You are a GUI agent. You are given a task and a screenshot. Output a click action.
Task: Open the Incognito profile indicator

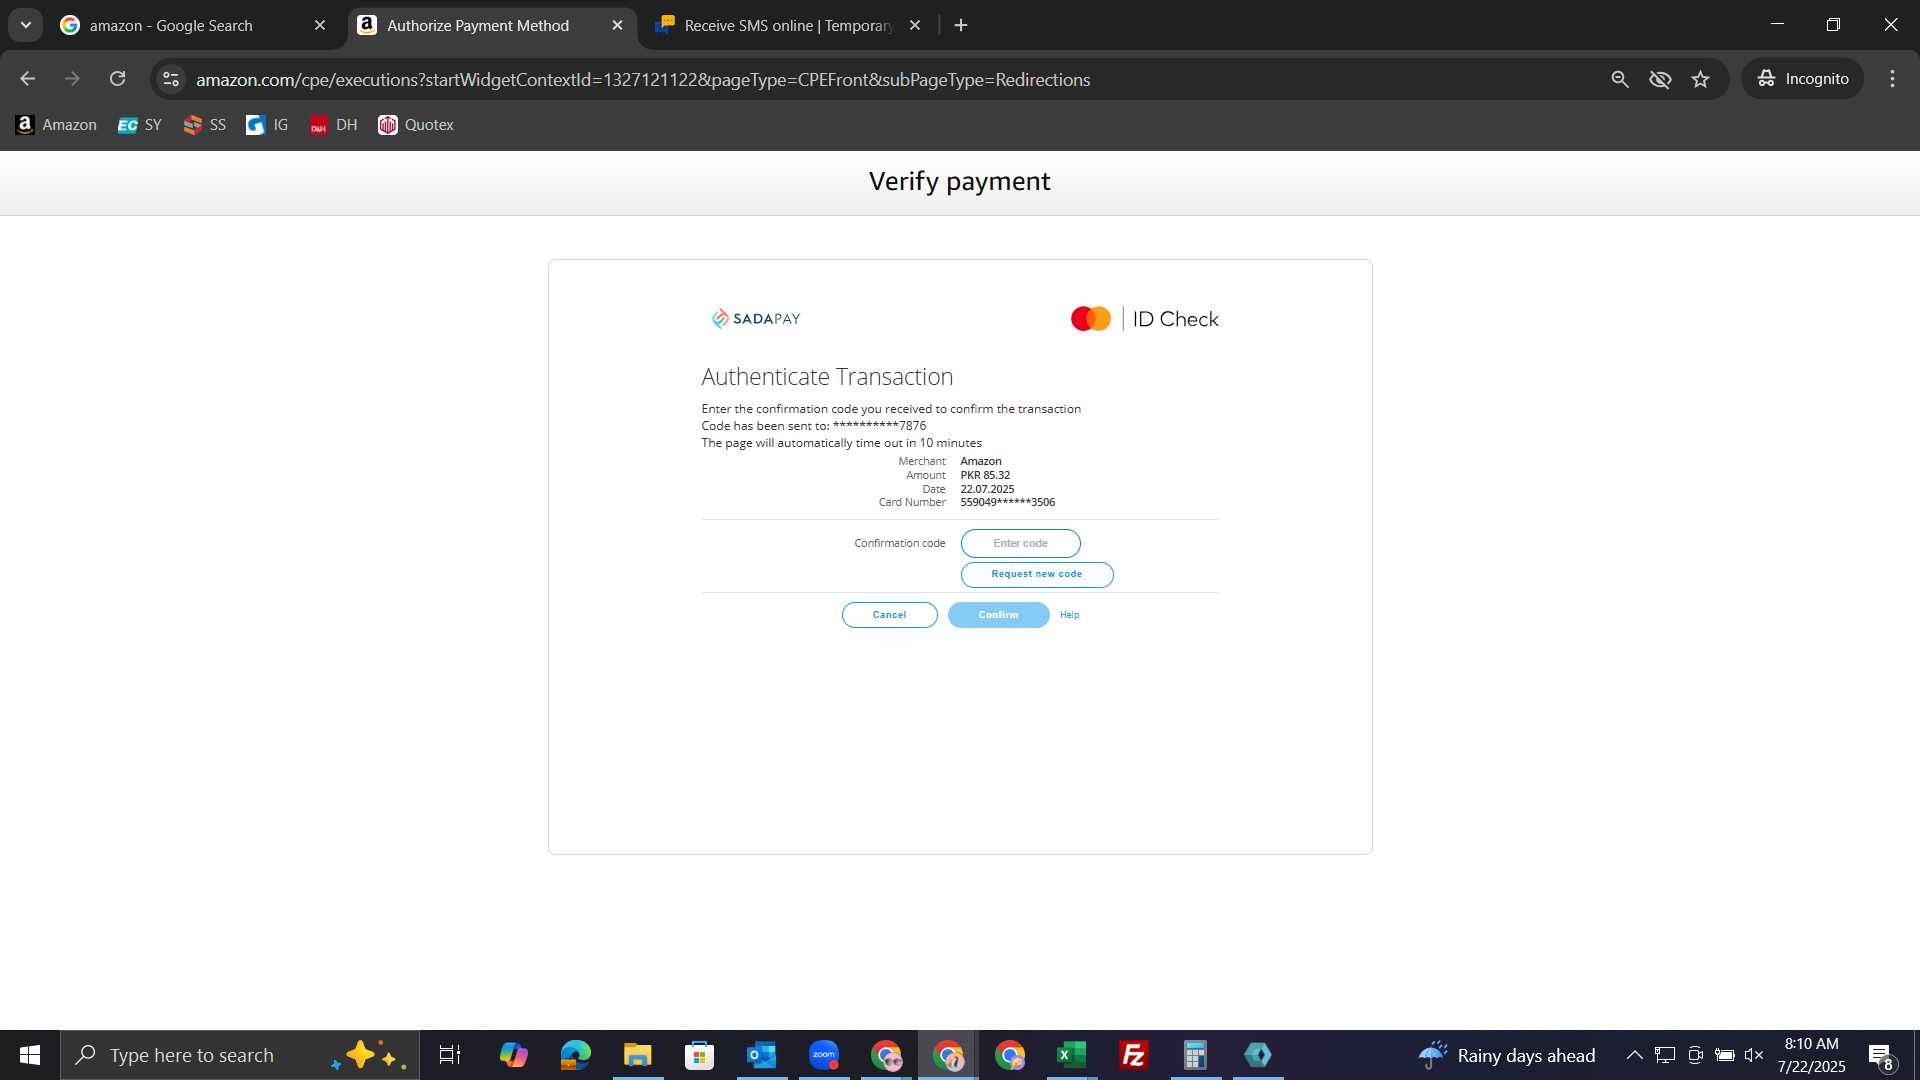[1803, 79]
